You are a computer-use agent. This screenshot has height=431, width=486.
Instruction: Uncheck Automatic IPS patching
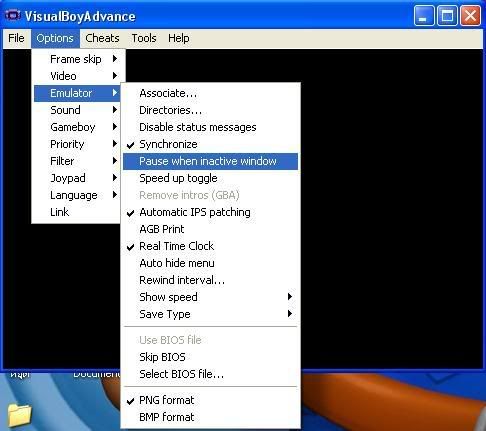click(x=210, y=212)
